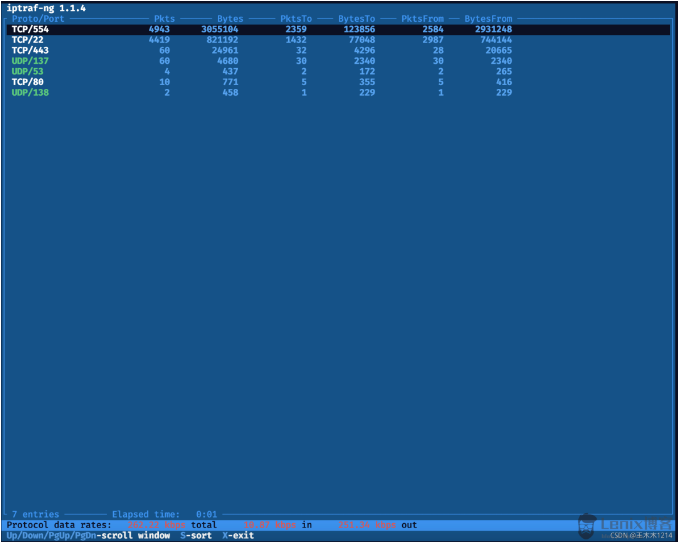Select the TCP/554 row label

point(30,29)
